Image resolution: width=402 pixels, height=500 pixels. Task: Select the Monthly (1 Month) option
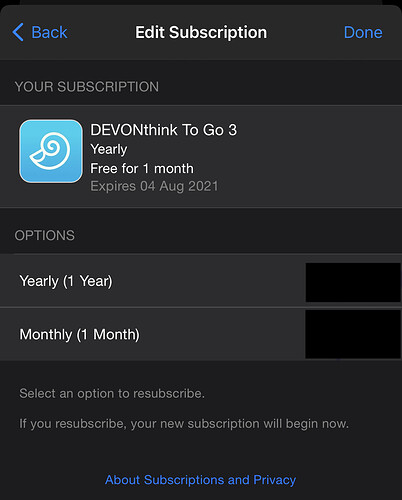(201, 334)
